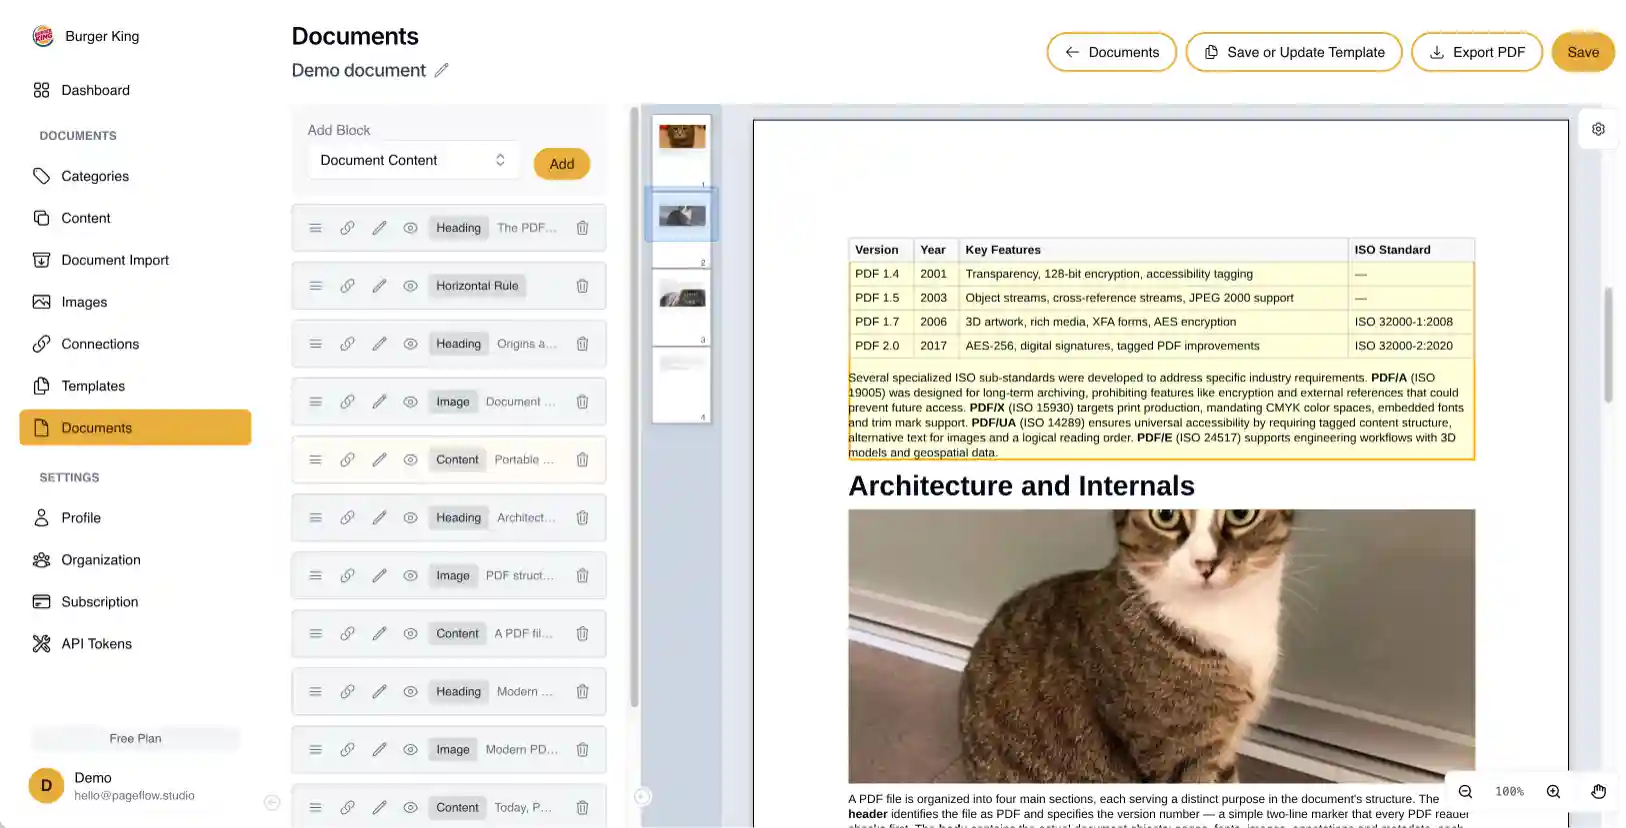The image size is (1626, 828).
Task: Open the Document Content block type dropdown
Action: (x=413, y=160)
